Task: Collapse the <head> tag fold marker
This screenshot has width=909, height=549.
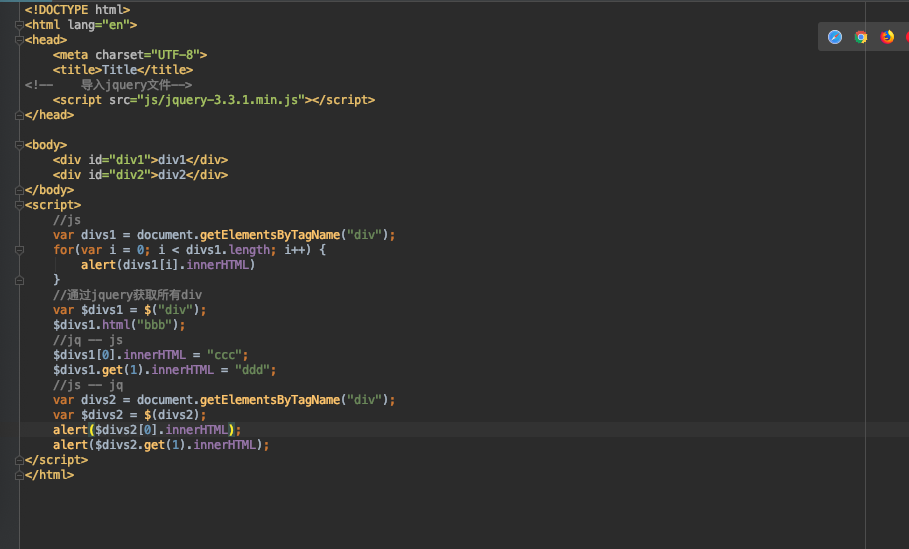Action: pyautogui.click(x=19, y=40)
